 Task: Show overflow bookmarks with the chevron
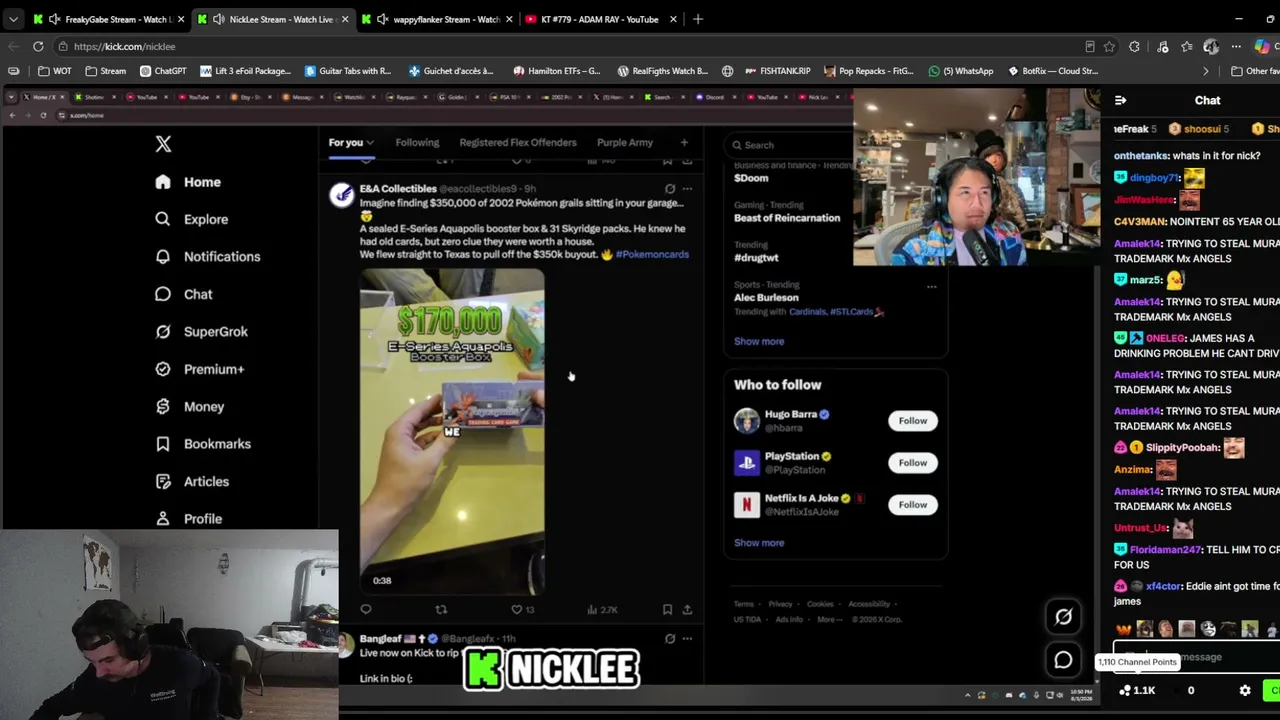(x=1205, y=71)
